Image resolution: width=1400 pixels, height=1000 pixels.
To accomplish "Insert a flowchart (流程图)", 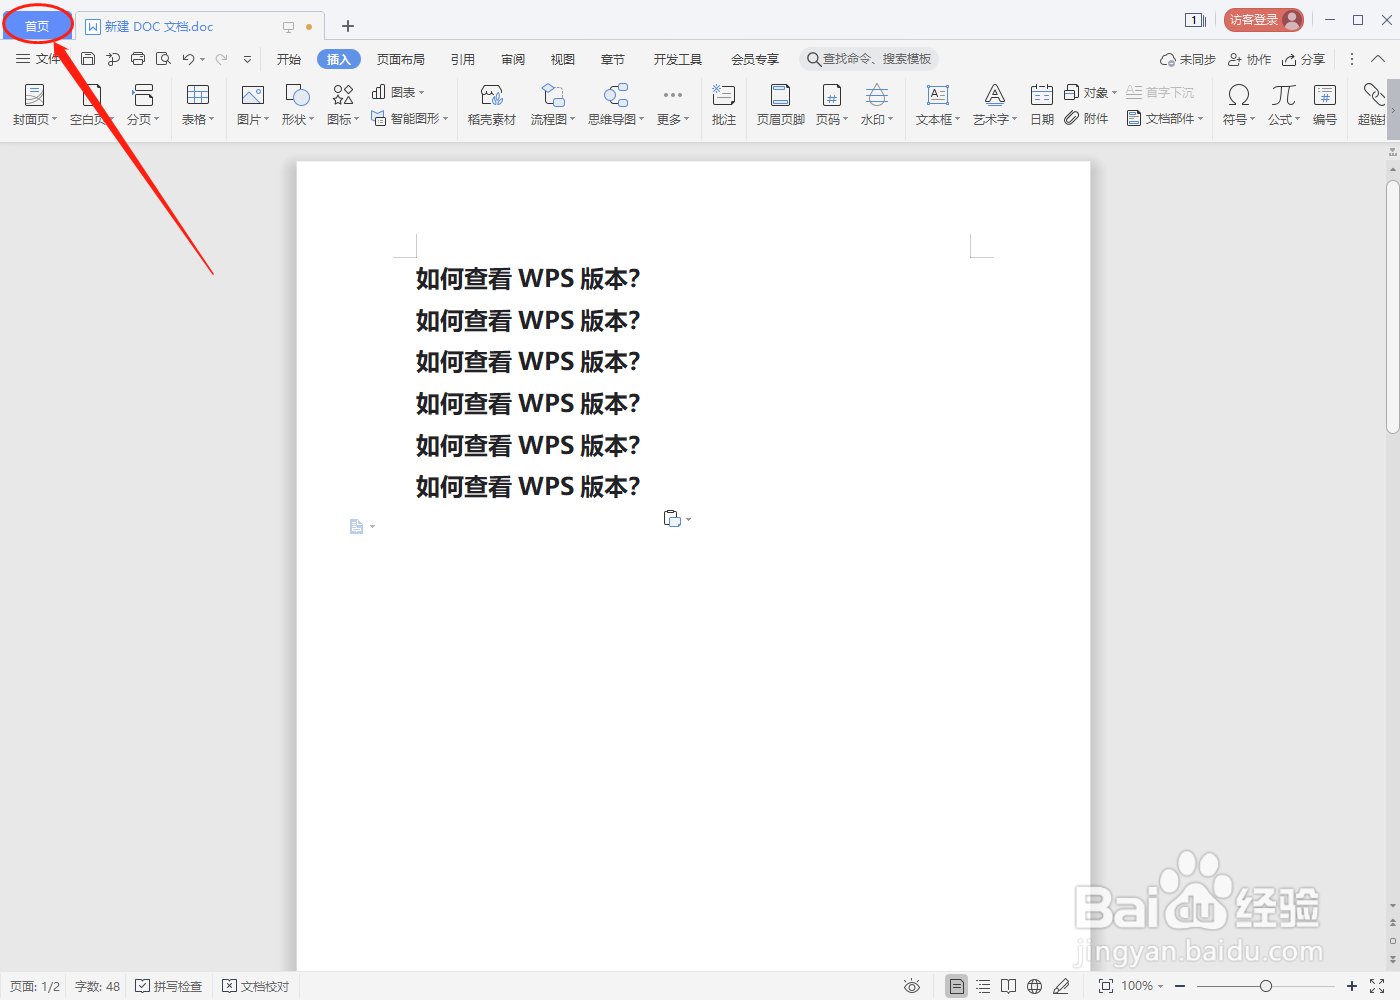I will tap(553, 105).
